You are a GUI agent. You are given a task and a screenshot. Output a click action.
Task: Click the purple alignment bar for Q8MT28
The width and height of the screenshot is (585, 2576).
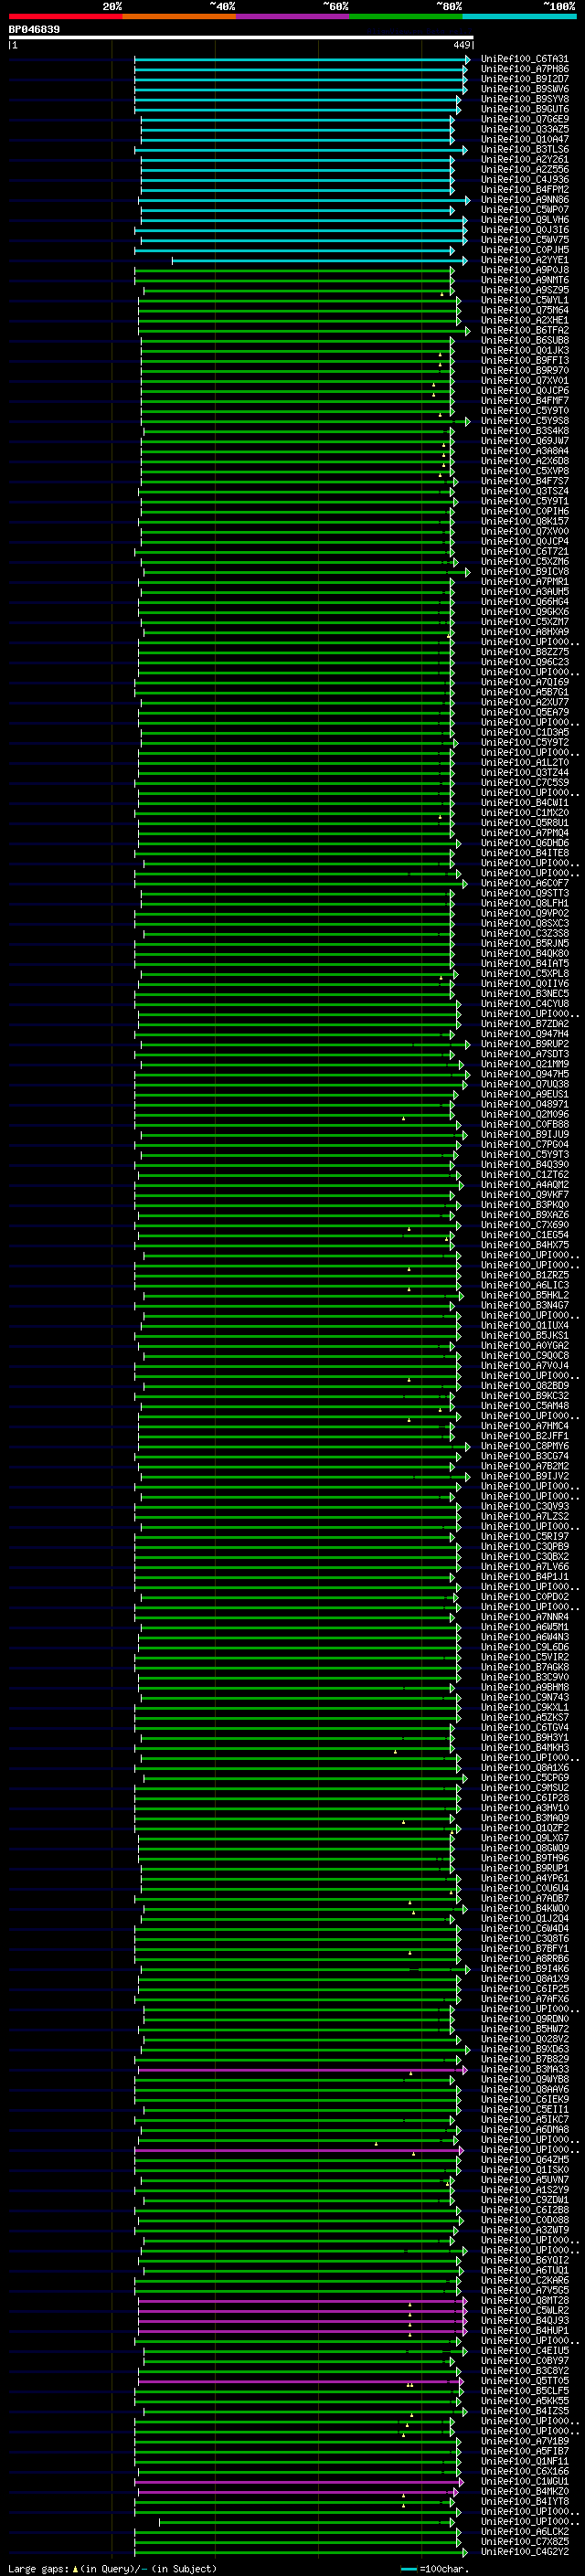[302, 2301]
